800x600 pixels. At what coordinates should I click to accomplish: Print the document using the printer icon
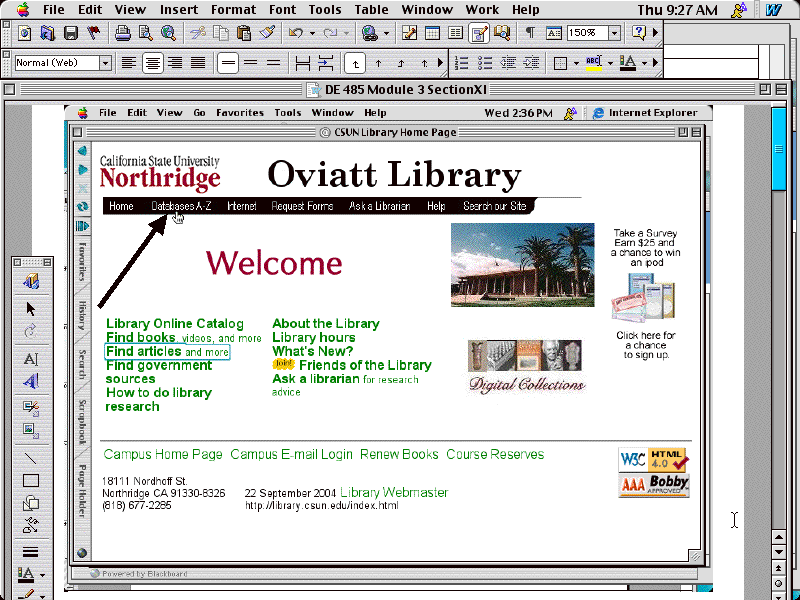[122, 33]
